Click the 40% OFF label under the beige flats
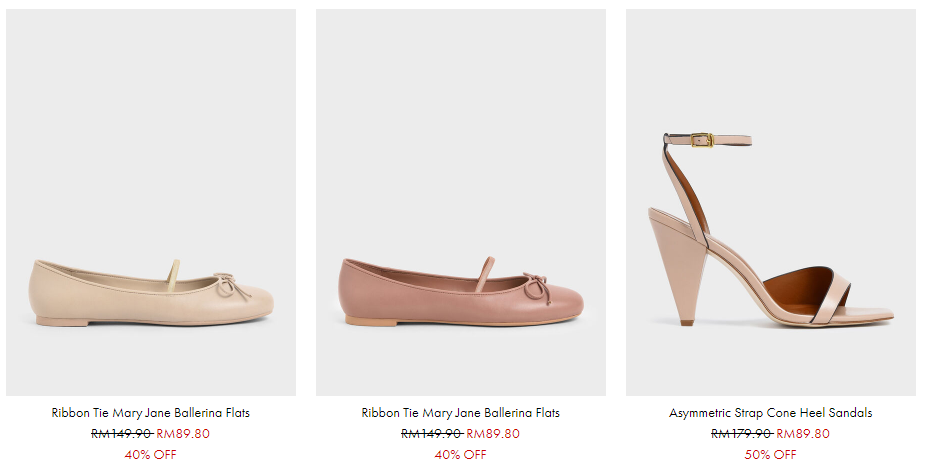The image size is (925, 470). (x=150, y=455)
